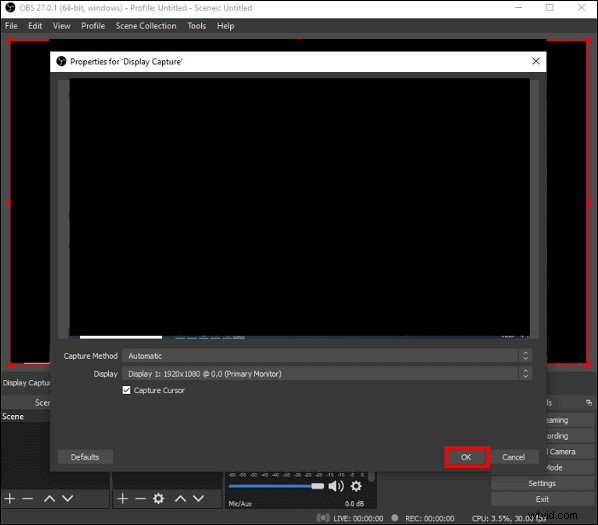The image size is (598, 525).
Task: Click Exit in the Controls panel
Action: pos(542,499)
